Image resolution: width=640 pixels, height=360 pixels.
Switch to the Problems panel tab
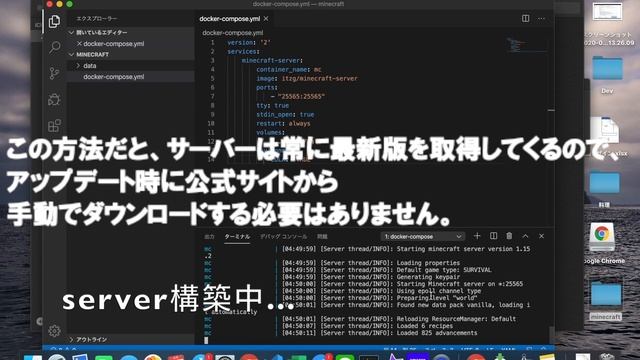[322, 237]
